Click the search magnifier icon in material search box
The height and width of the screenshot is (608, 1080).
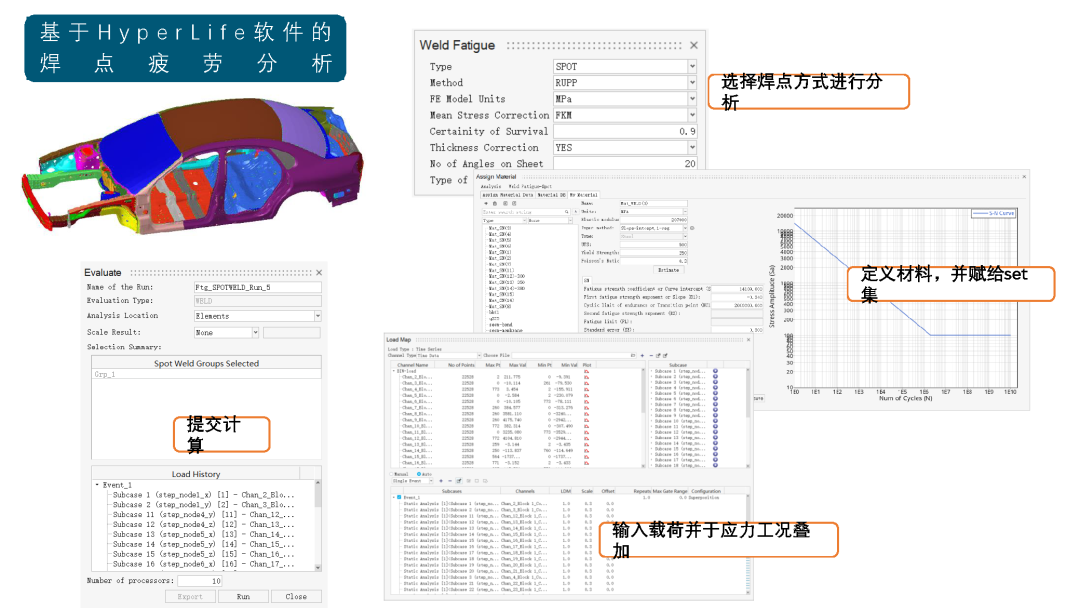click(567, 212)
